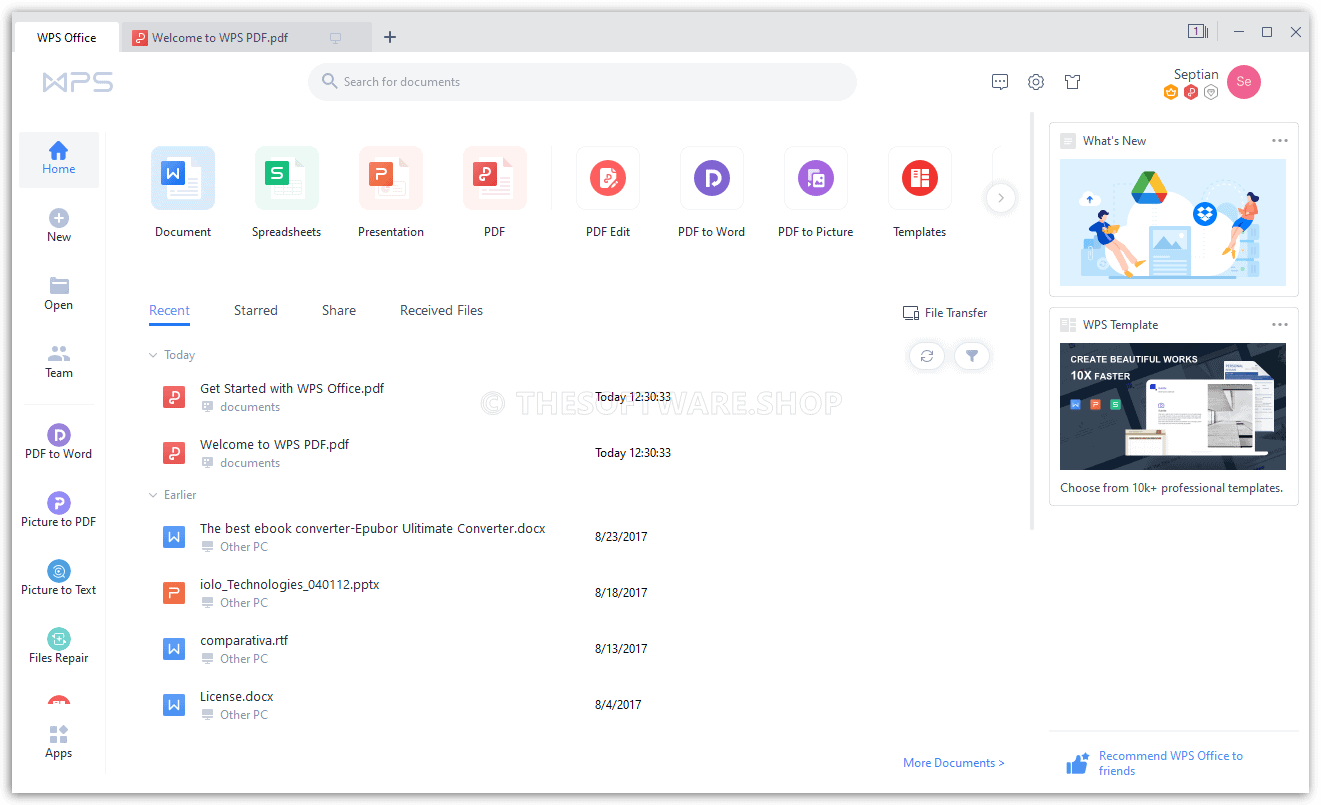Click the New sidebar icon
The image size is (1321, 805).
(59, 218)
